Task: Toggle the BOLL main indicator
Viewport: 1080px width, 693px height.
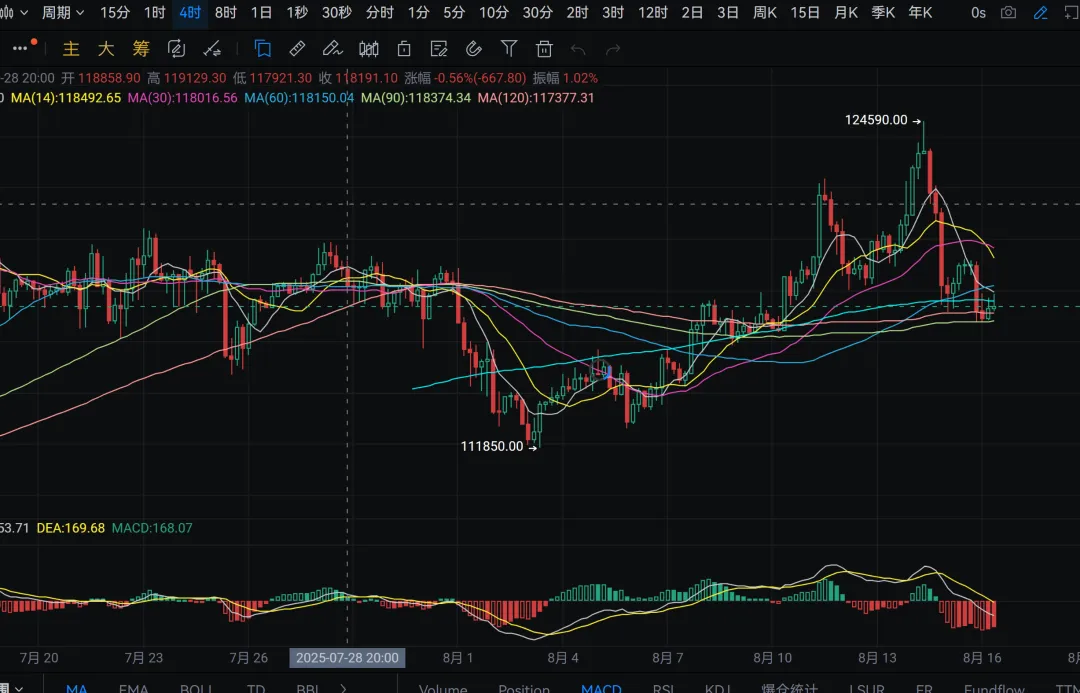Action: coord(196,688)
